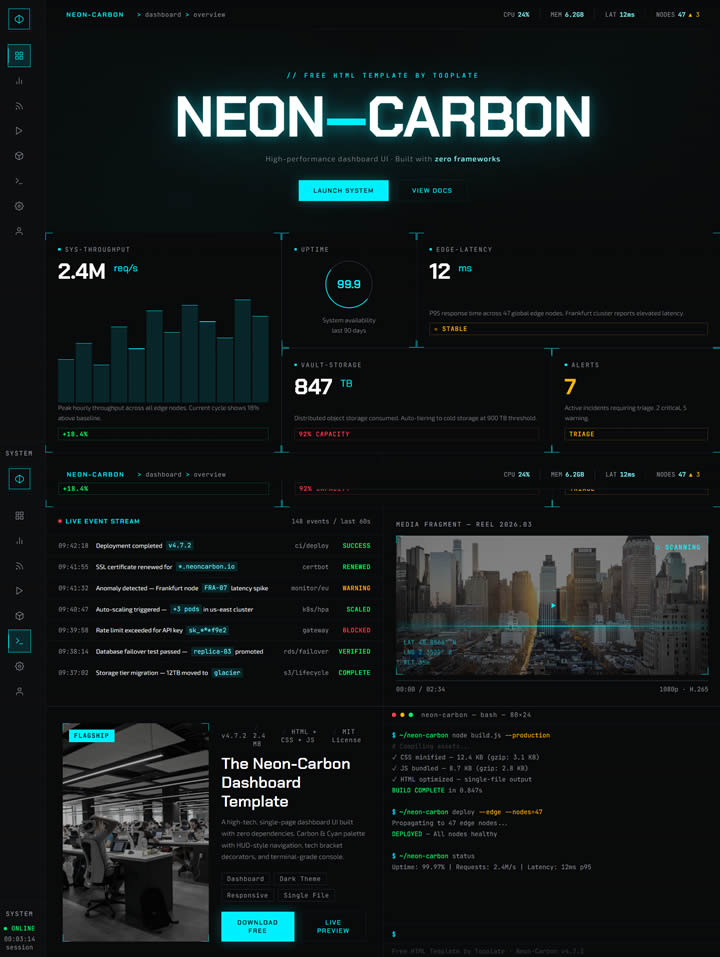Click the Neon-Carbon logo icon beside the +18.4% badge

click(19, 479)
